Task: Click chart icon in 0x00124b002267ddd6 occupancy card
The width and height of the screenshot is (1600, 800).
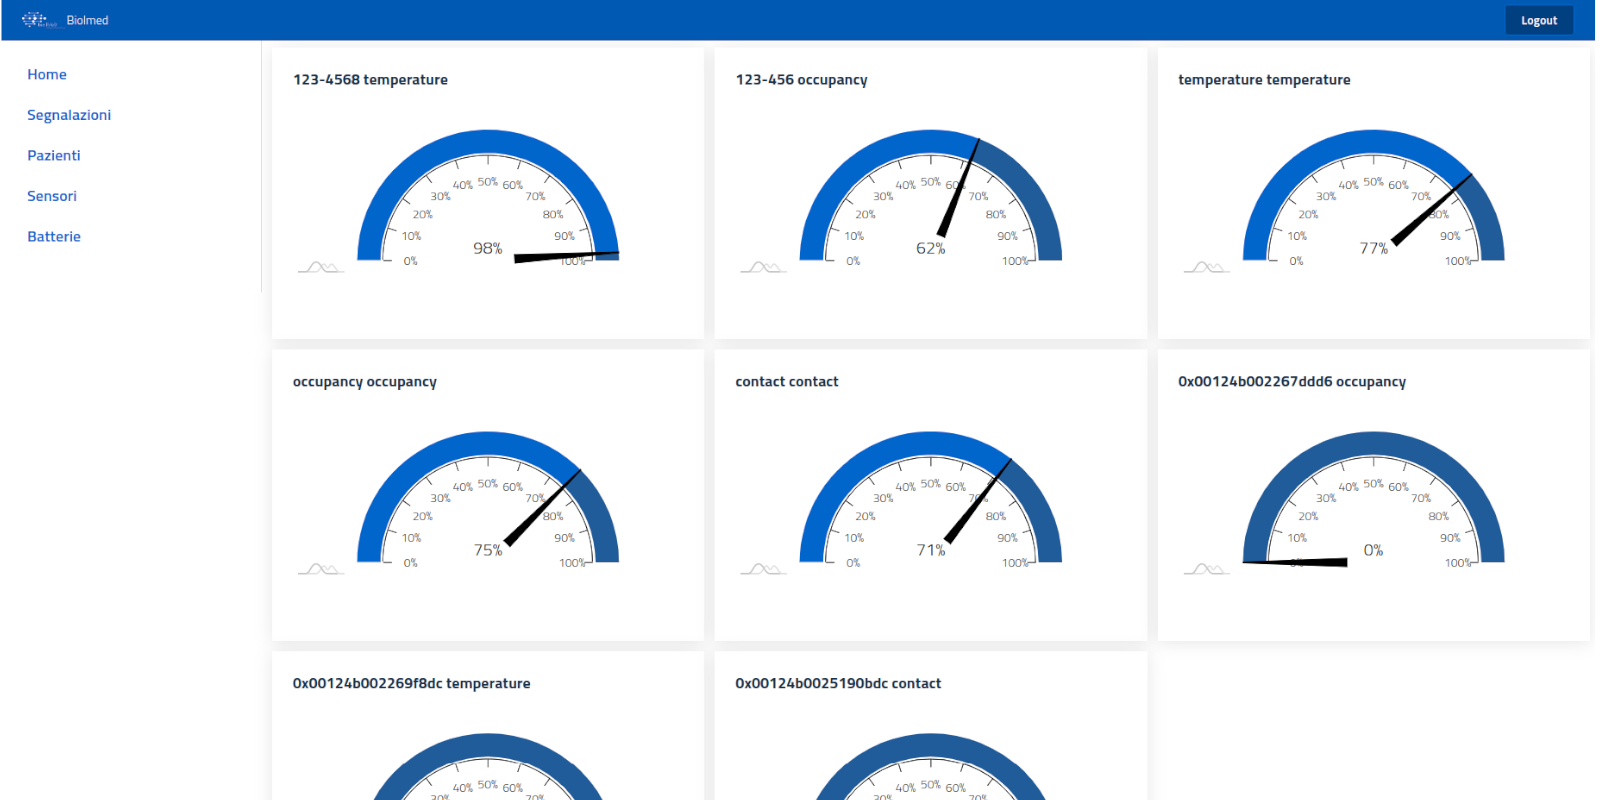Action: coord(1206,569)
